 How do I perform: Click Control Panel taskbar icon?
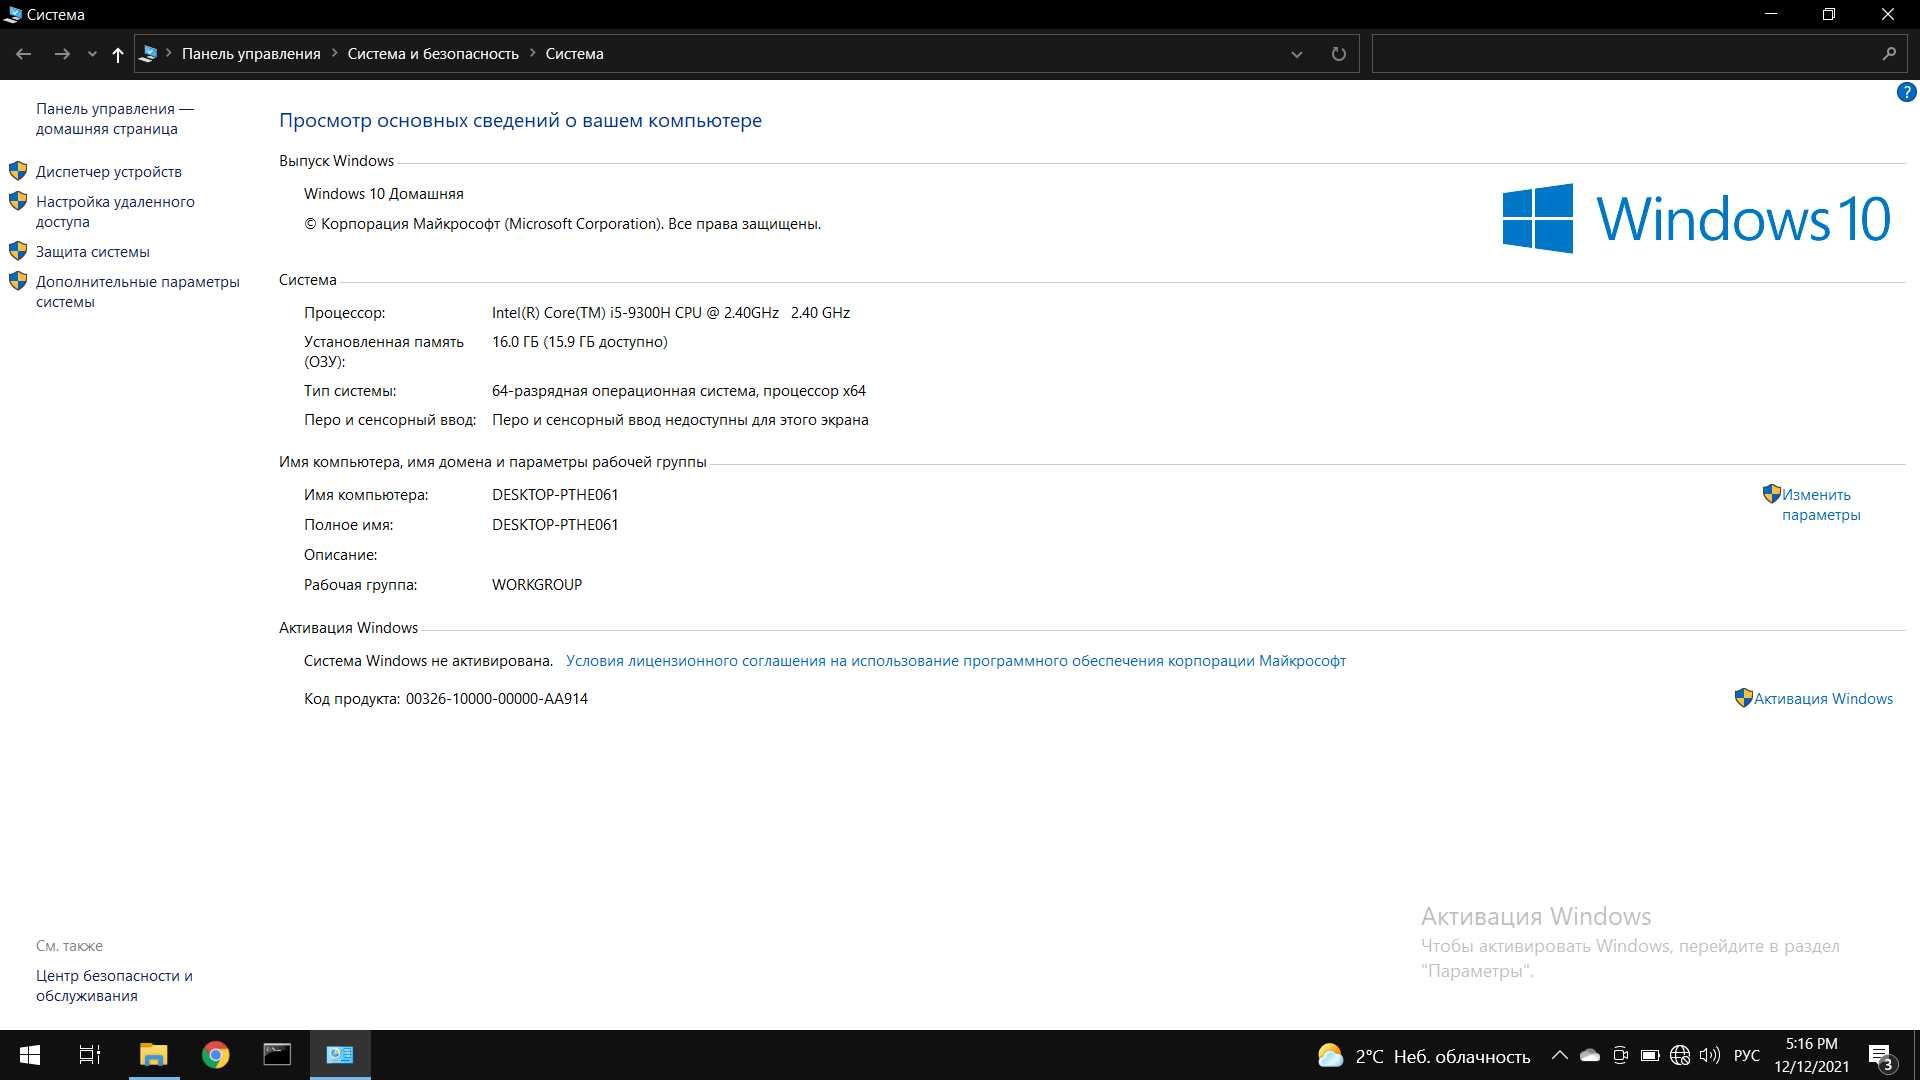point(340,1055)
